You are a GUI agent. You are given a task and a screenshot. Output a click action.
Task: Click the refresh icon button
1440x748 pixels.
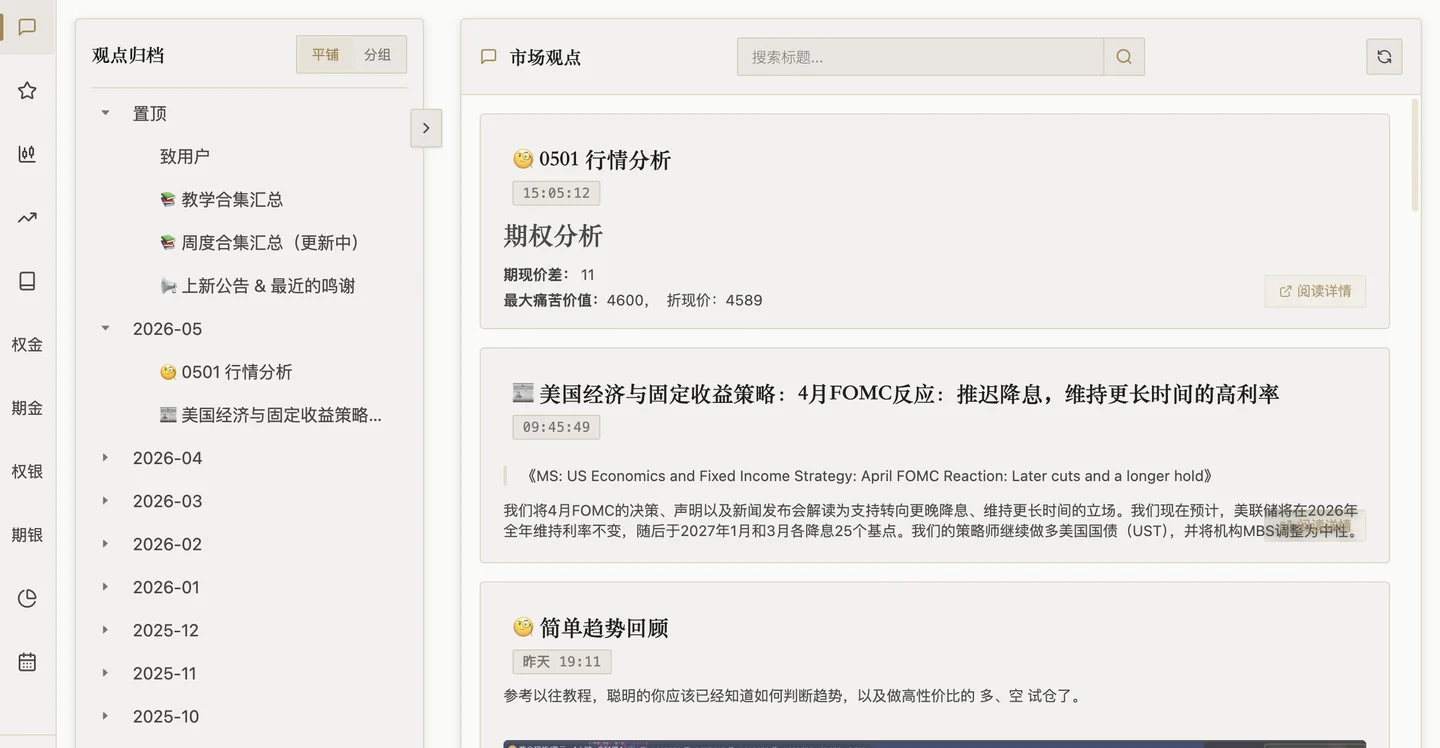pos(1384,57)
